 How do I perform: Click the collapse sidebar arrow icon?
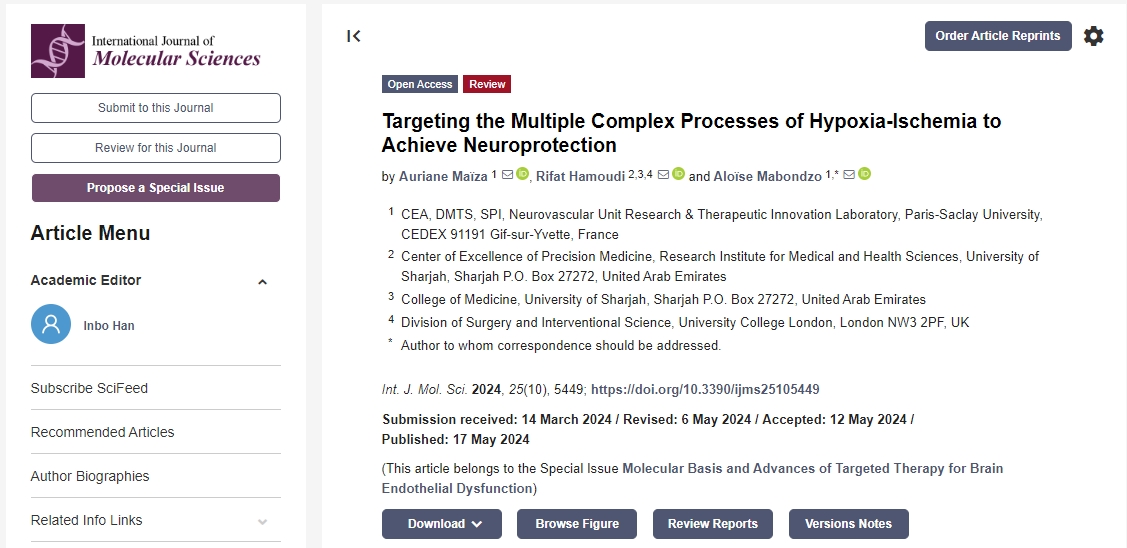353,36
